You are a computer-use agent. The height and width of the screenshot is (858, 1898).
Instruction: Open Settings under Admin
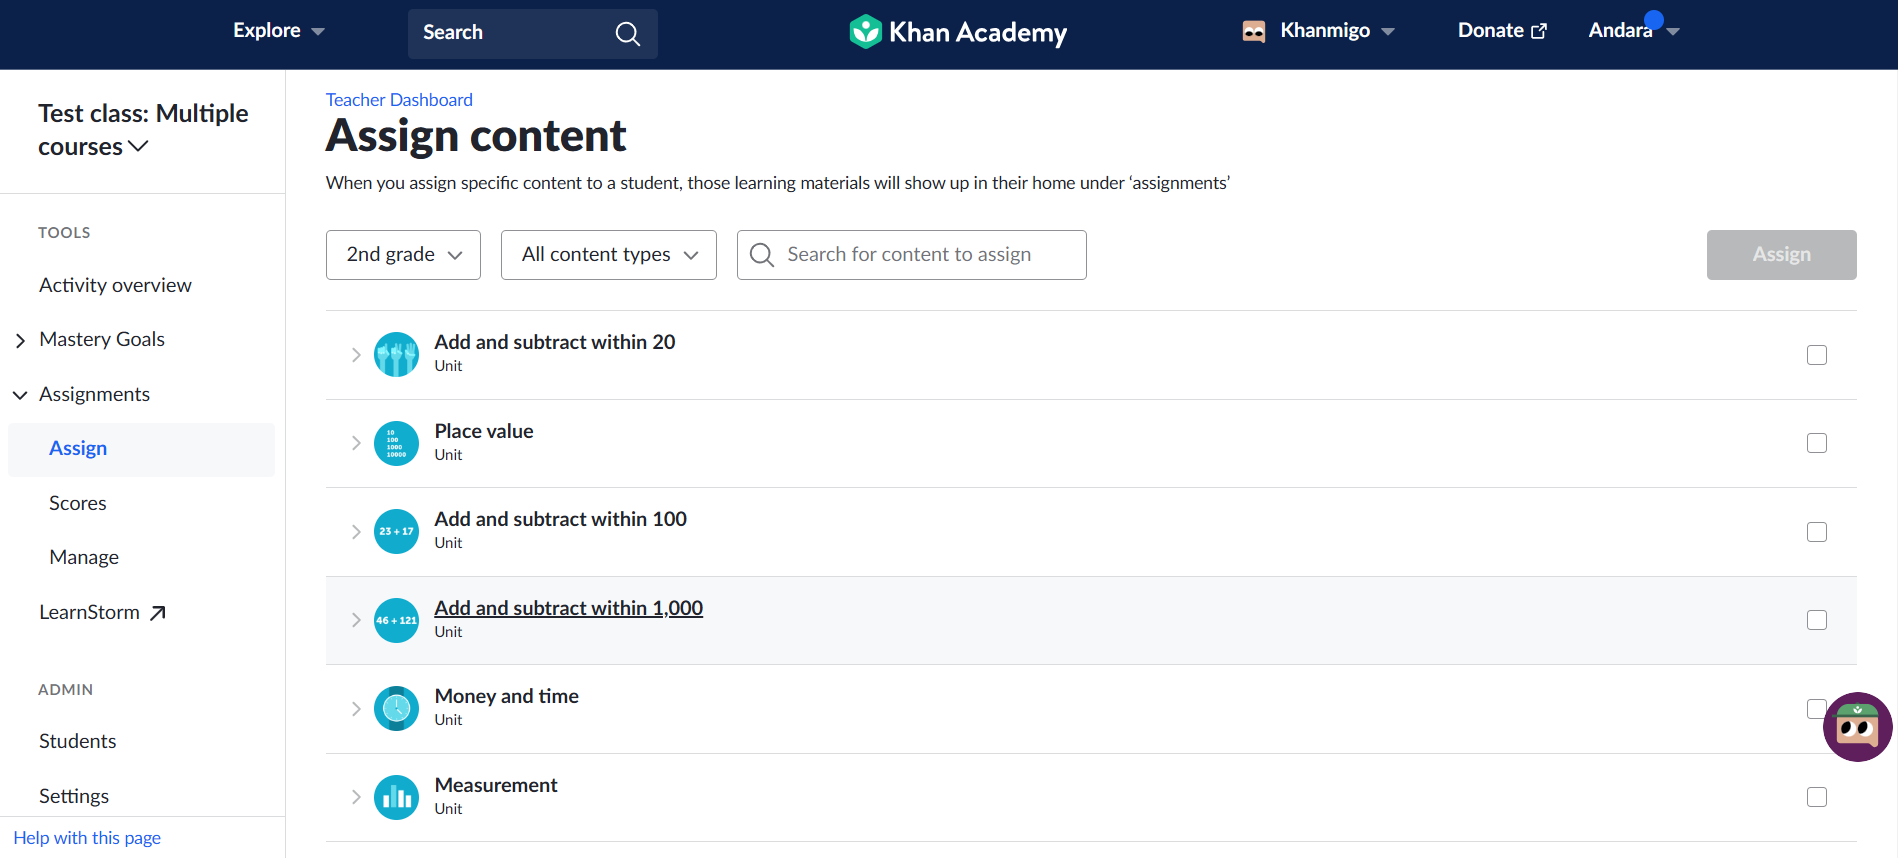tap(74, 796)
